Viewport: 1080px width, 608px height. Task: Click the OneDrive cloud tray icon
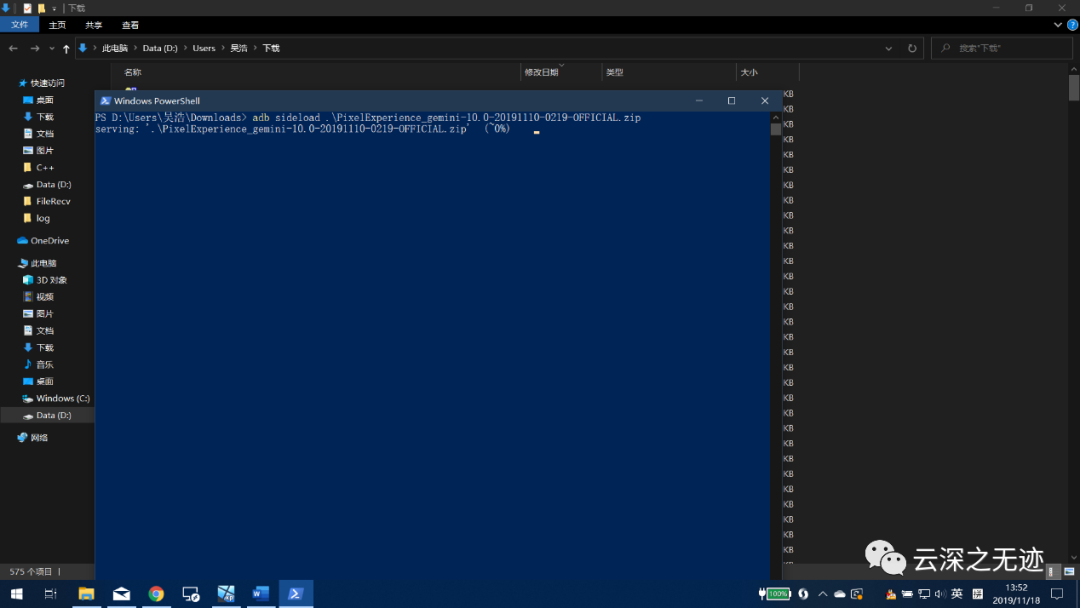coord(840,594)
